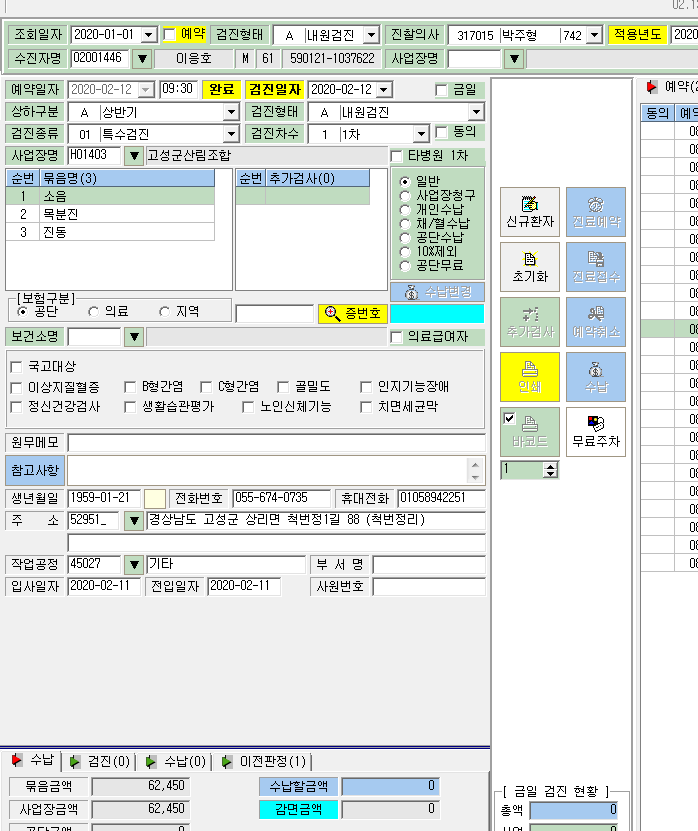Click the 증번호 magnifier search button

352,314
